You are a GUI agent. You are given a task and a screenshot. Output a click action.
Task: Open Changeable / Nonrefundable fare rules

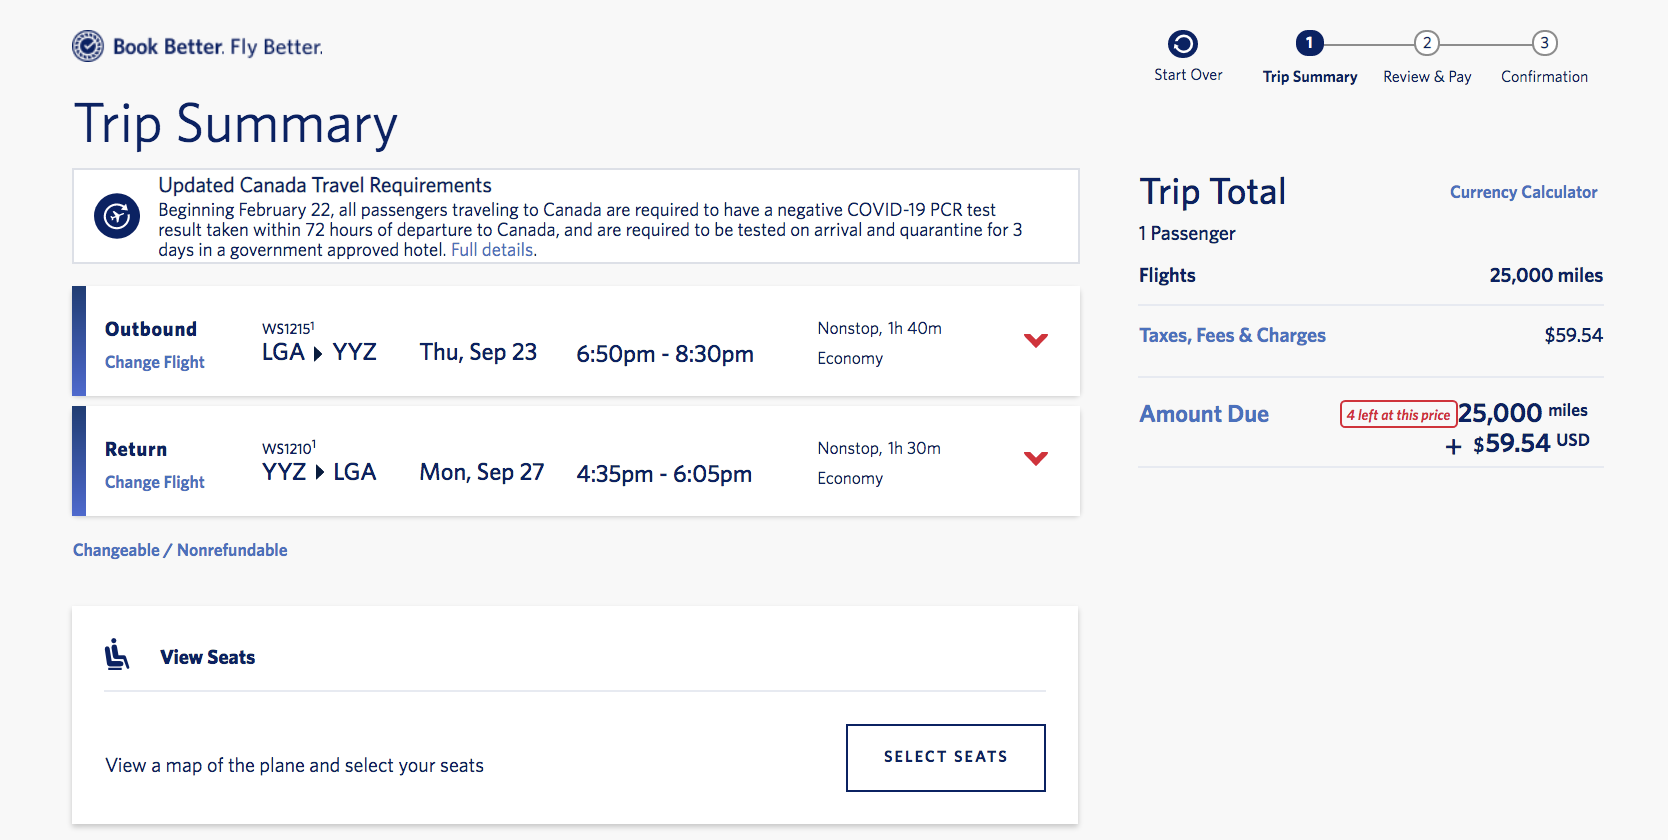coord(180,550)
